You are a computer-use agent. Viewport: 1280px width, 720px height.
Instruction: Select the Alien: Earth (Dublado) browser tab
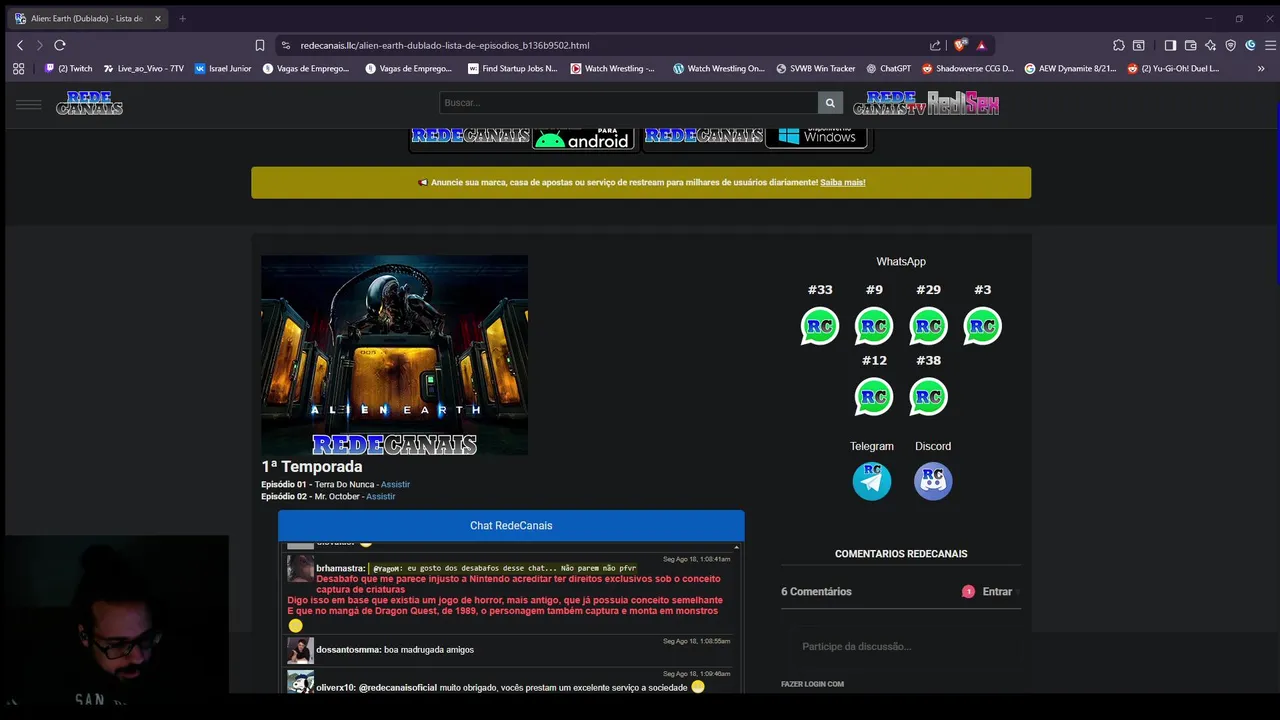[x=87, y=18]
